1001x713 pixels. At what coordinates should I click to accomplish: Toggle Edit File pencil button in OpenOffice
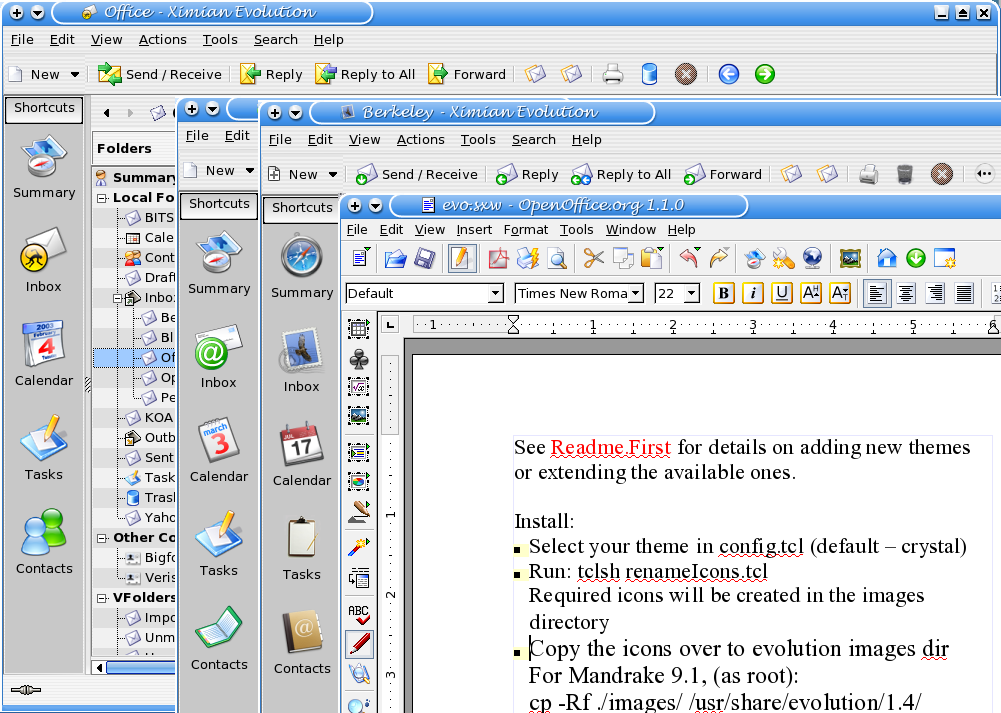pos(462,259)
